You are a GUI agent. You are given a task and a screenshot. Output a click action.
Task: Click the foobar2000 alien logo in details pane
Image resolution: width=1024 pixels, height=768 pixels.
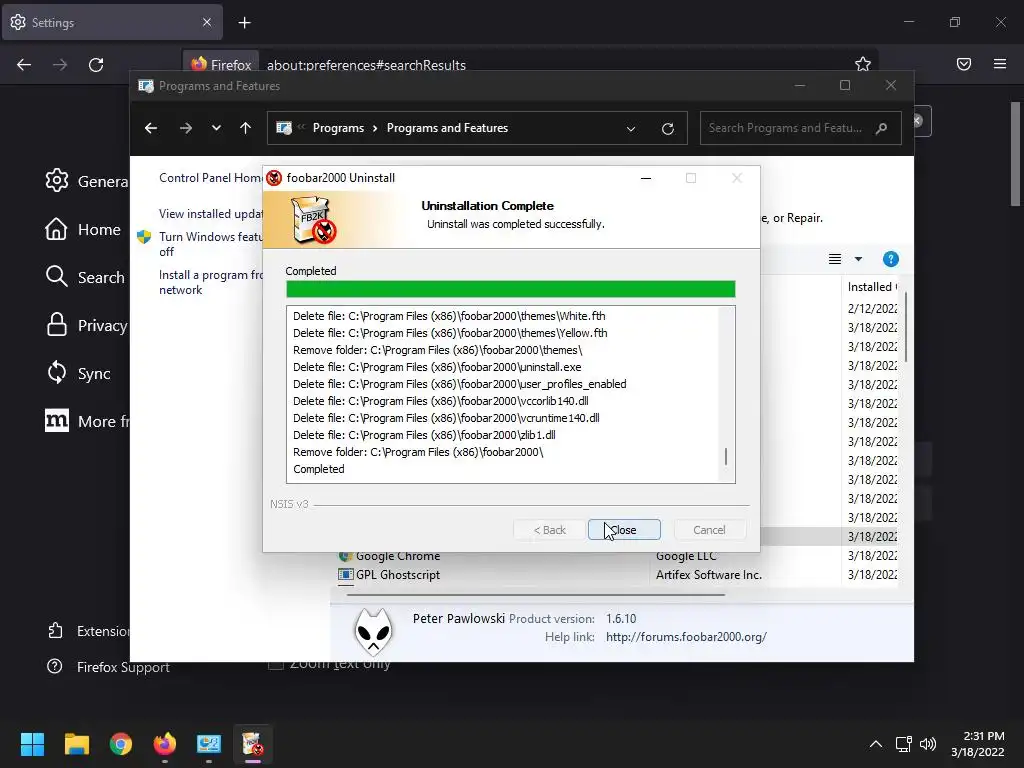point(373,632)
